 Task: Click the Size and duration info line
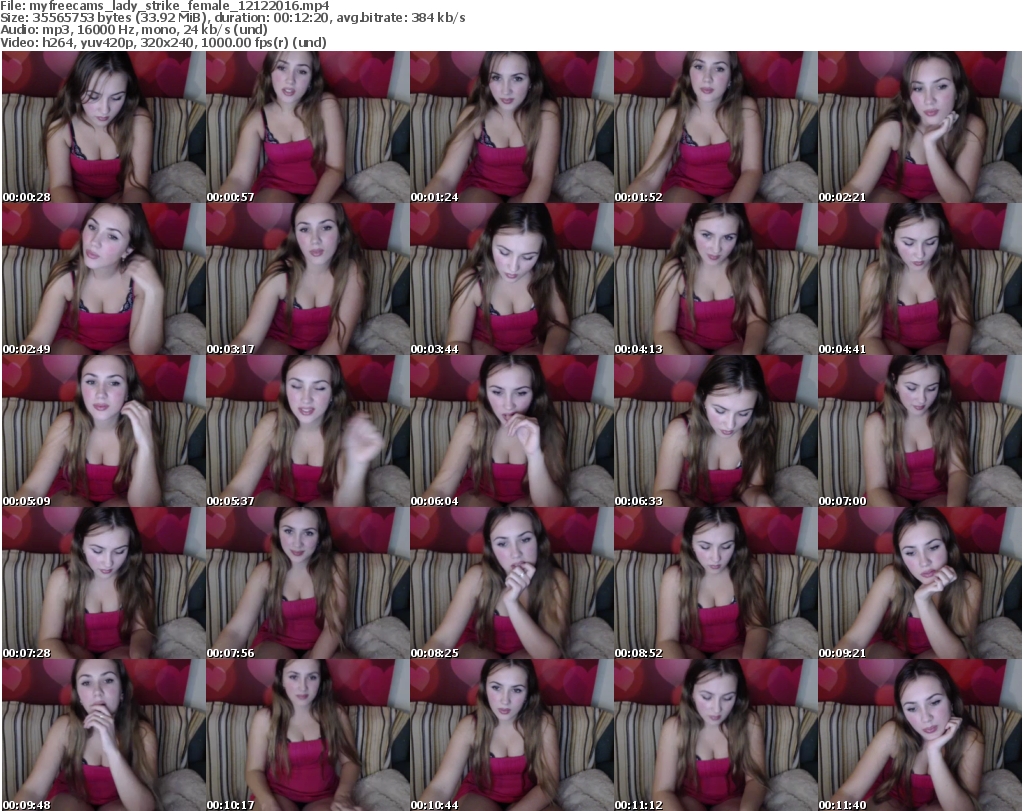pyautogui.click(x=232, y=18)
